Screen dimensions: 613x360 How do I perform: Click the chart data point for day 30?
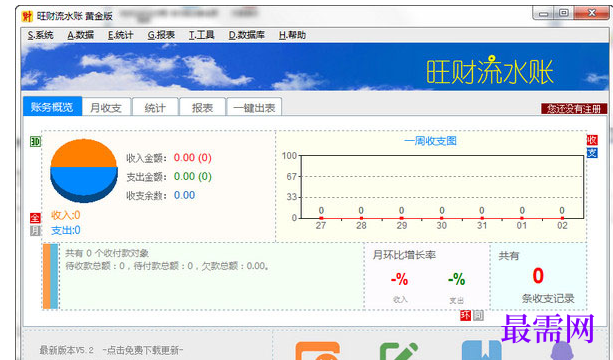[x=442, y=218]
